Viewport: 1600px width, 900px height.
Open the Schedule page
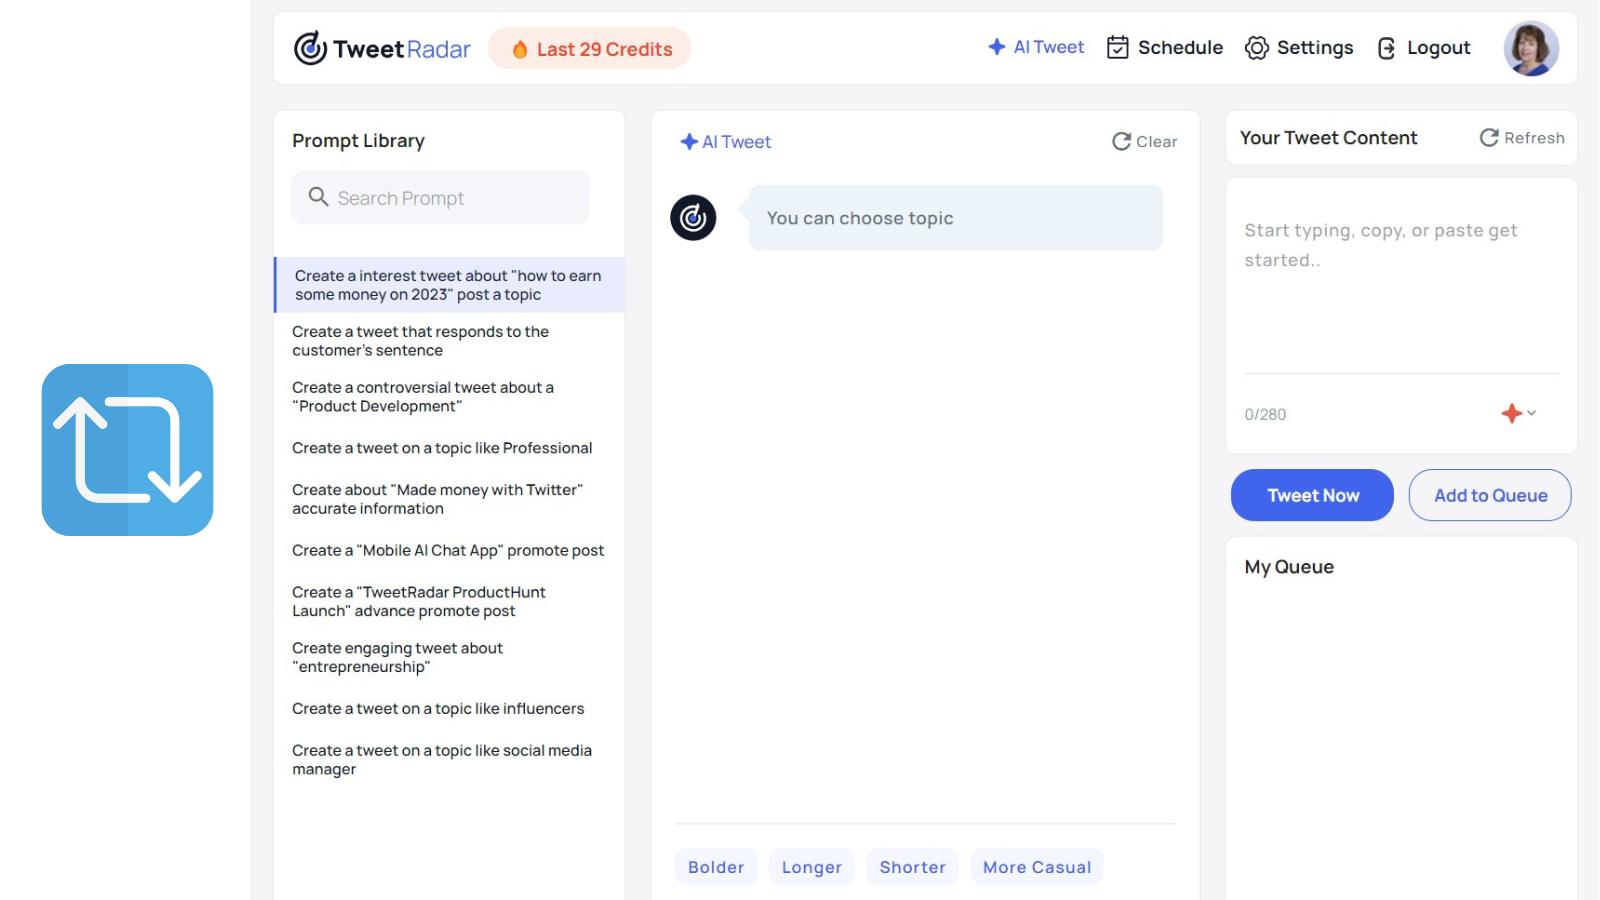tap(1165, 48)
